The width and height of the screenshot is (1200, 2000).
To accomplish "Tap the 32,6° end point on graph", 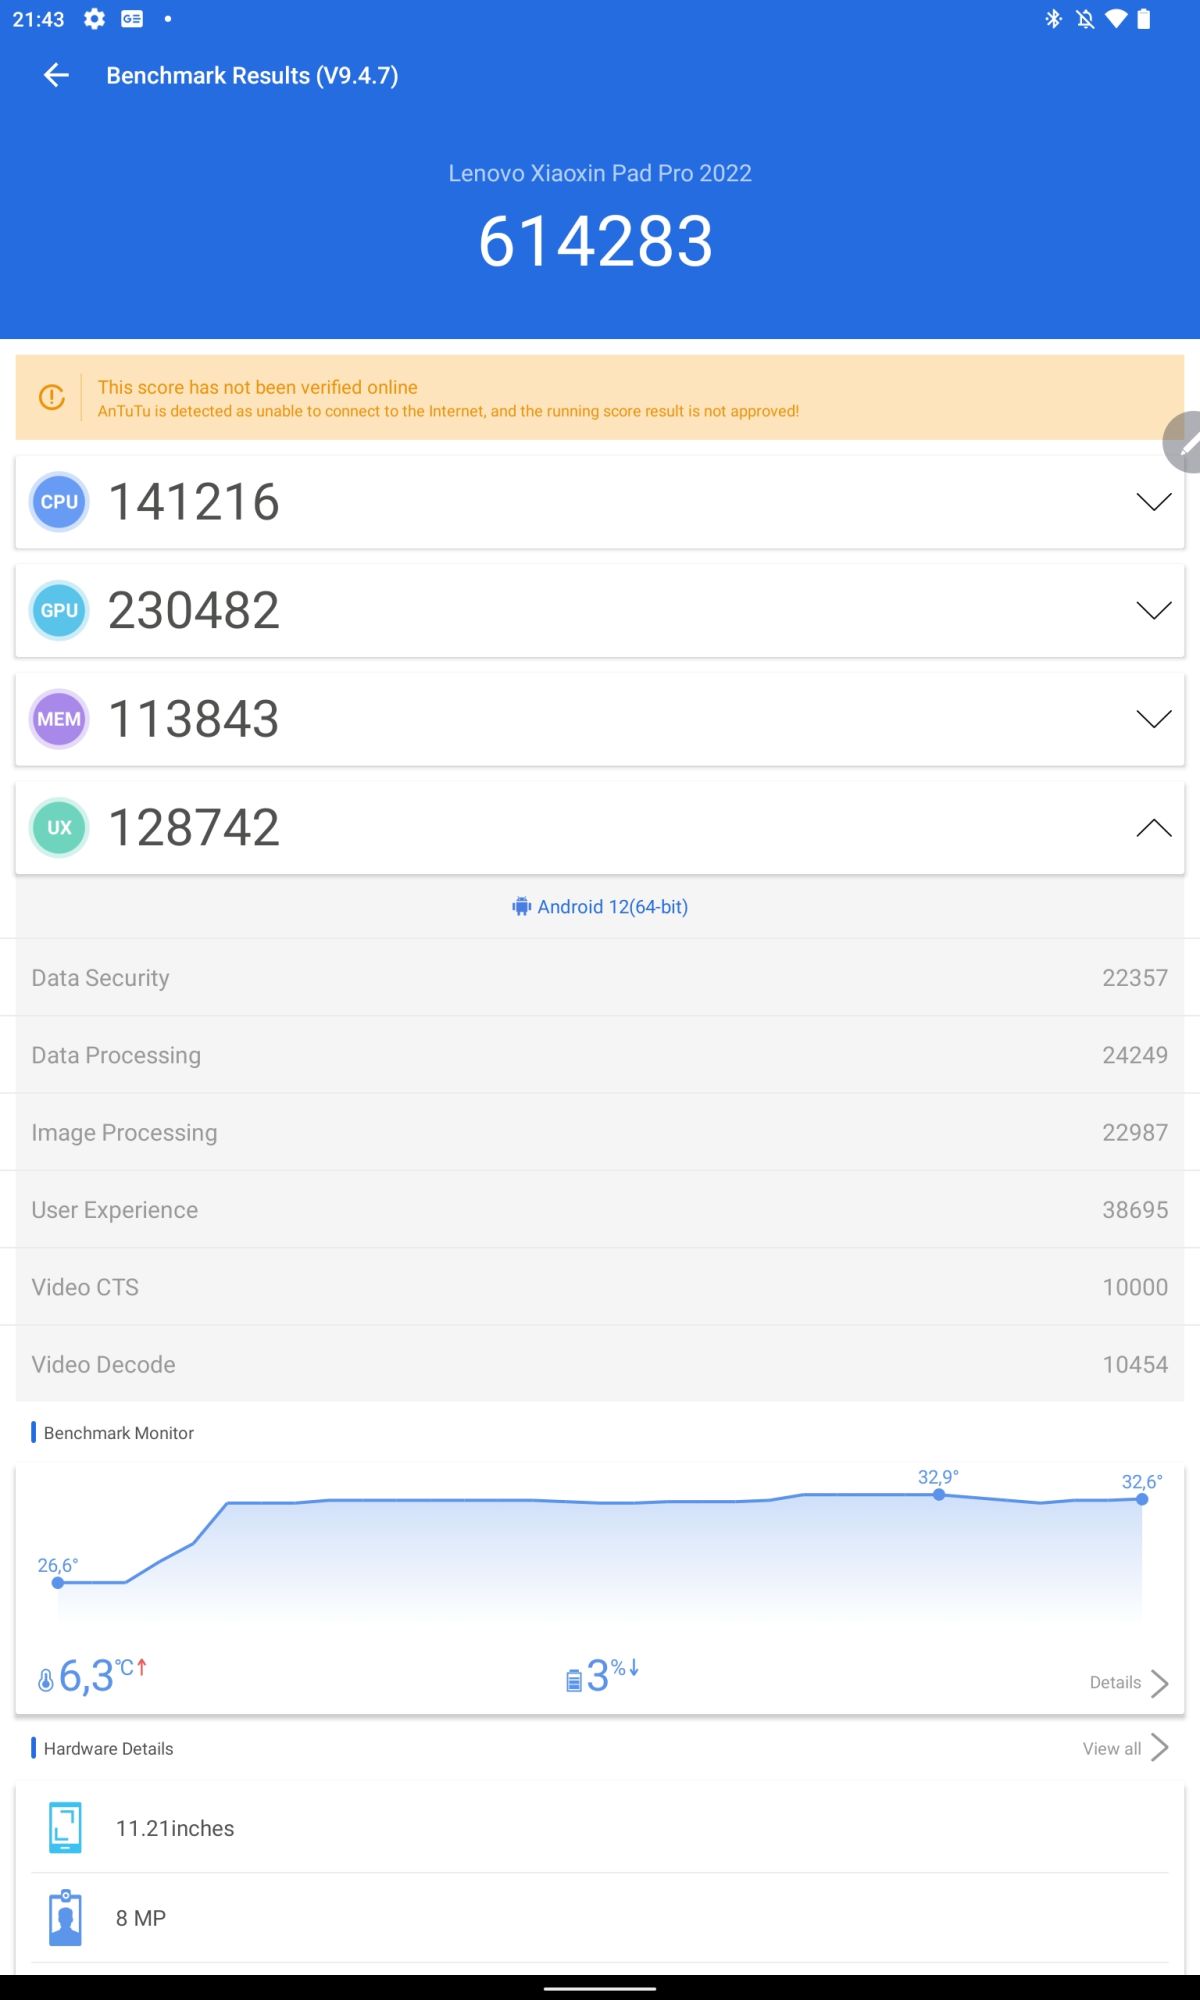I will pos(1142,1499).
